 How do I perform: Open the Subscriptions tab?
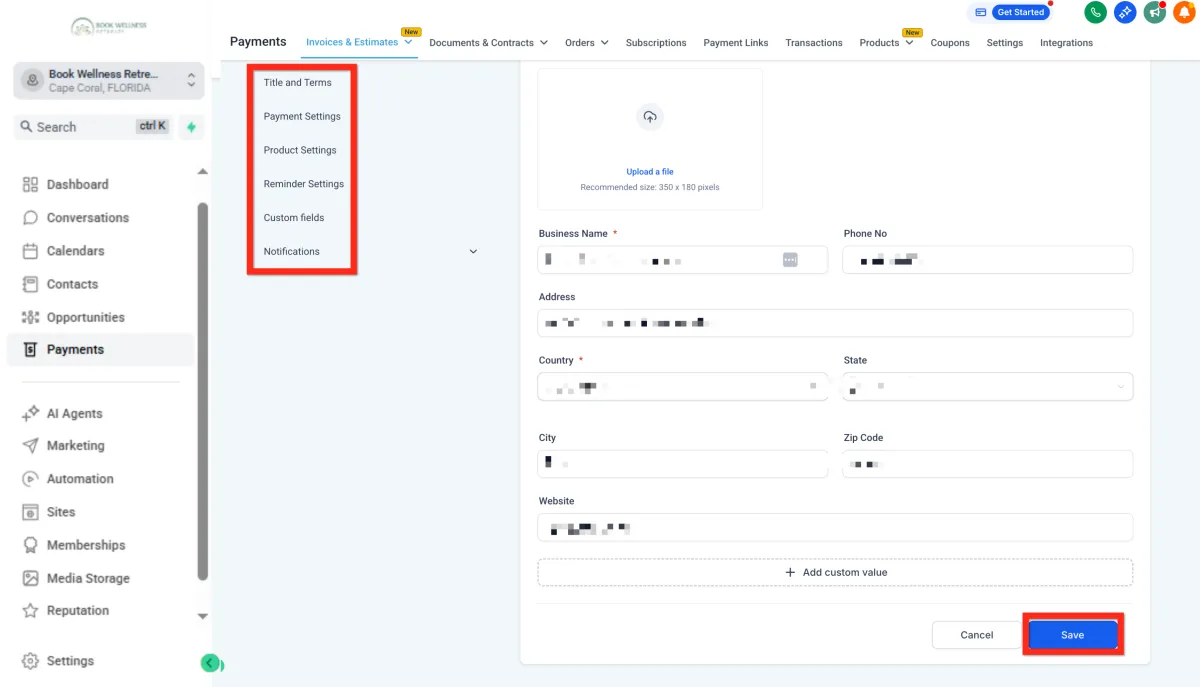(x=656, y=43)
